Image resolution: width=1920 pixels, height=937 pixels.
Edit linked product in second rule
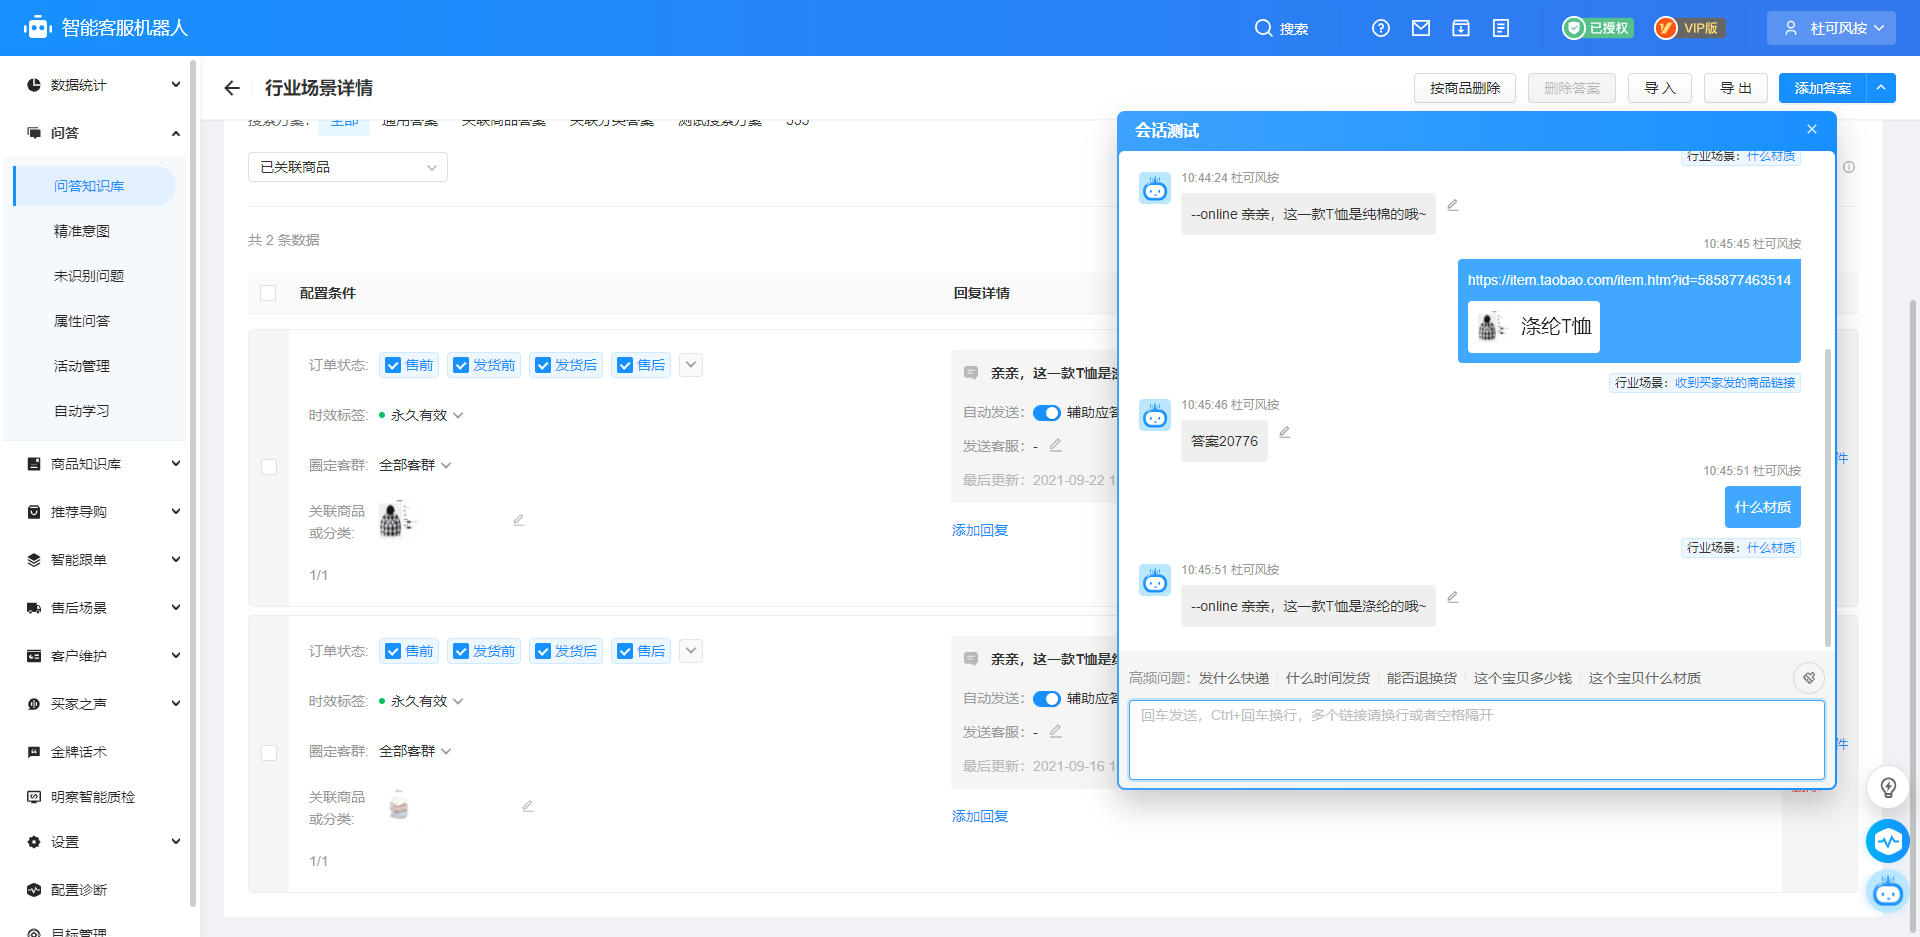click(x=528, y=806)
